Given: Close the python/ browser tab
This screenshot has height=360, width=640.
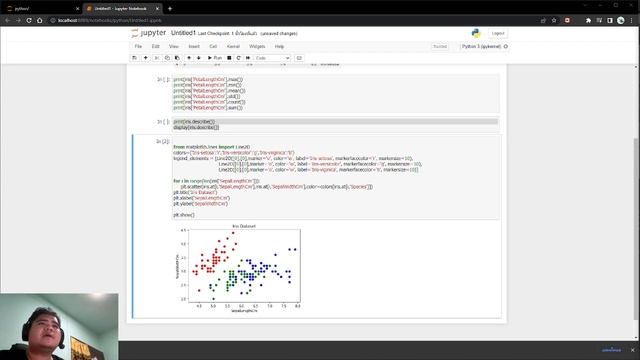Looking at the screenshot, I should tap(78, 9).
